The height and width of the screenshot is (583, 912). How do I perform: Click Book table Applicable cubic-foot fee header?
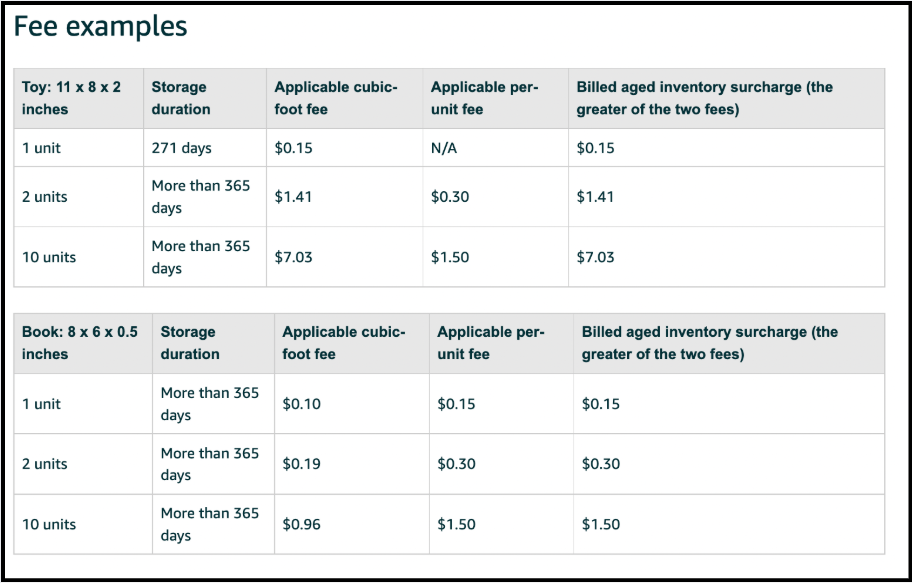click(344, 343)
